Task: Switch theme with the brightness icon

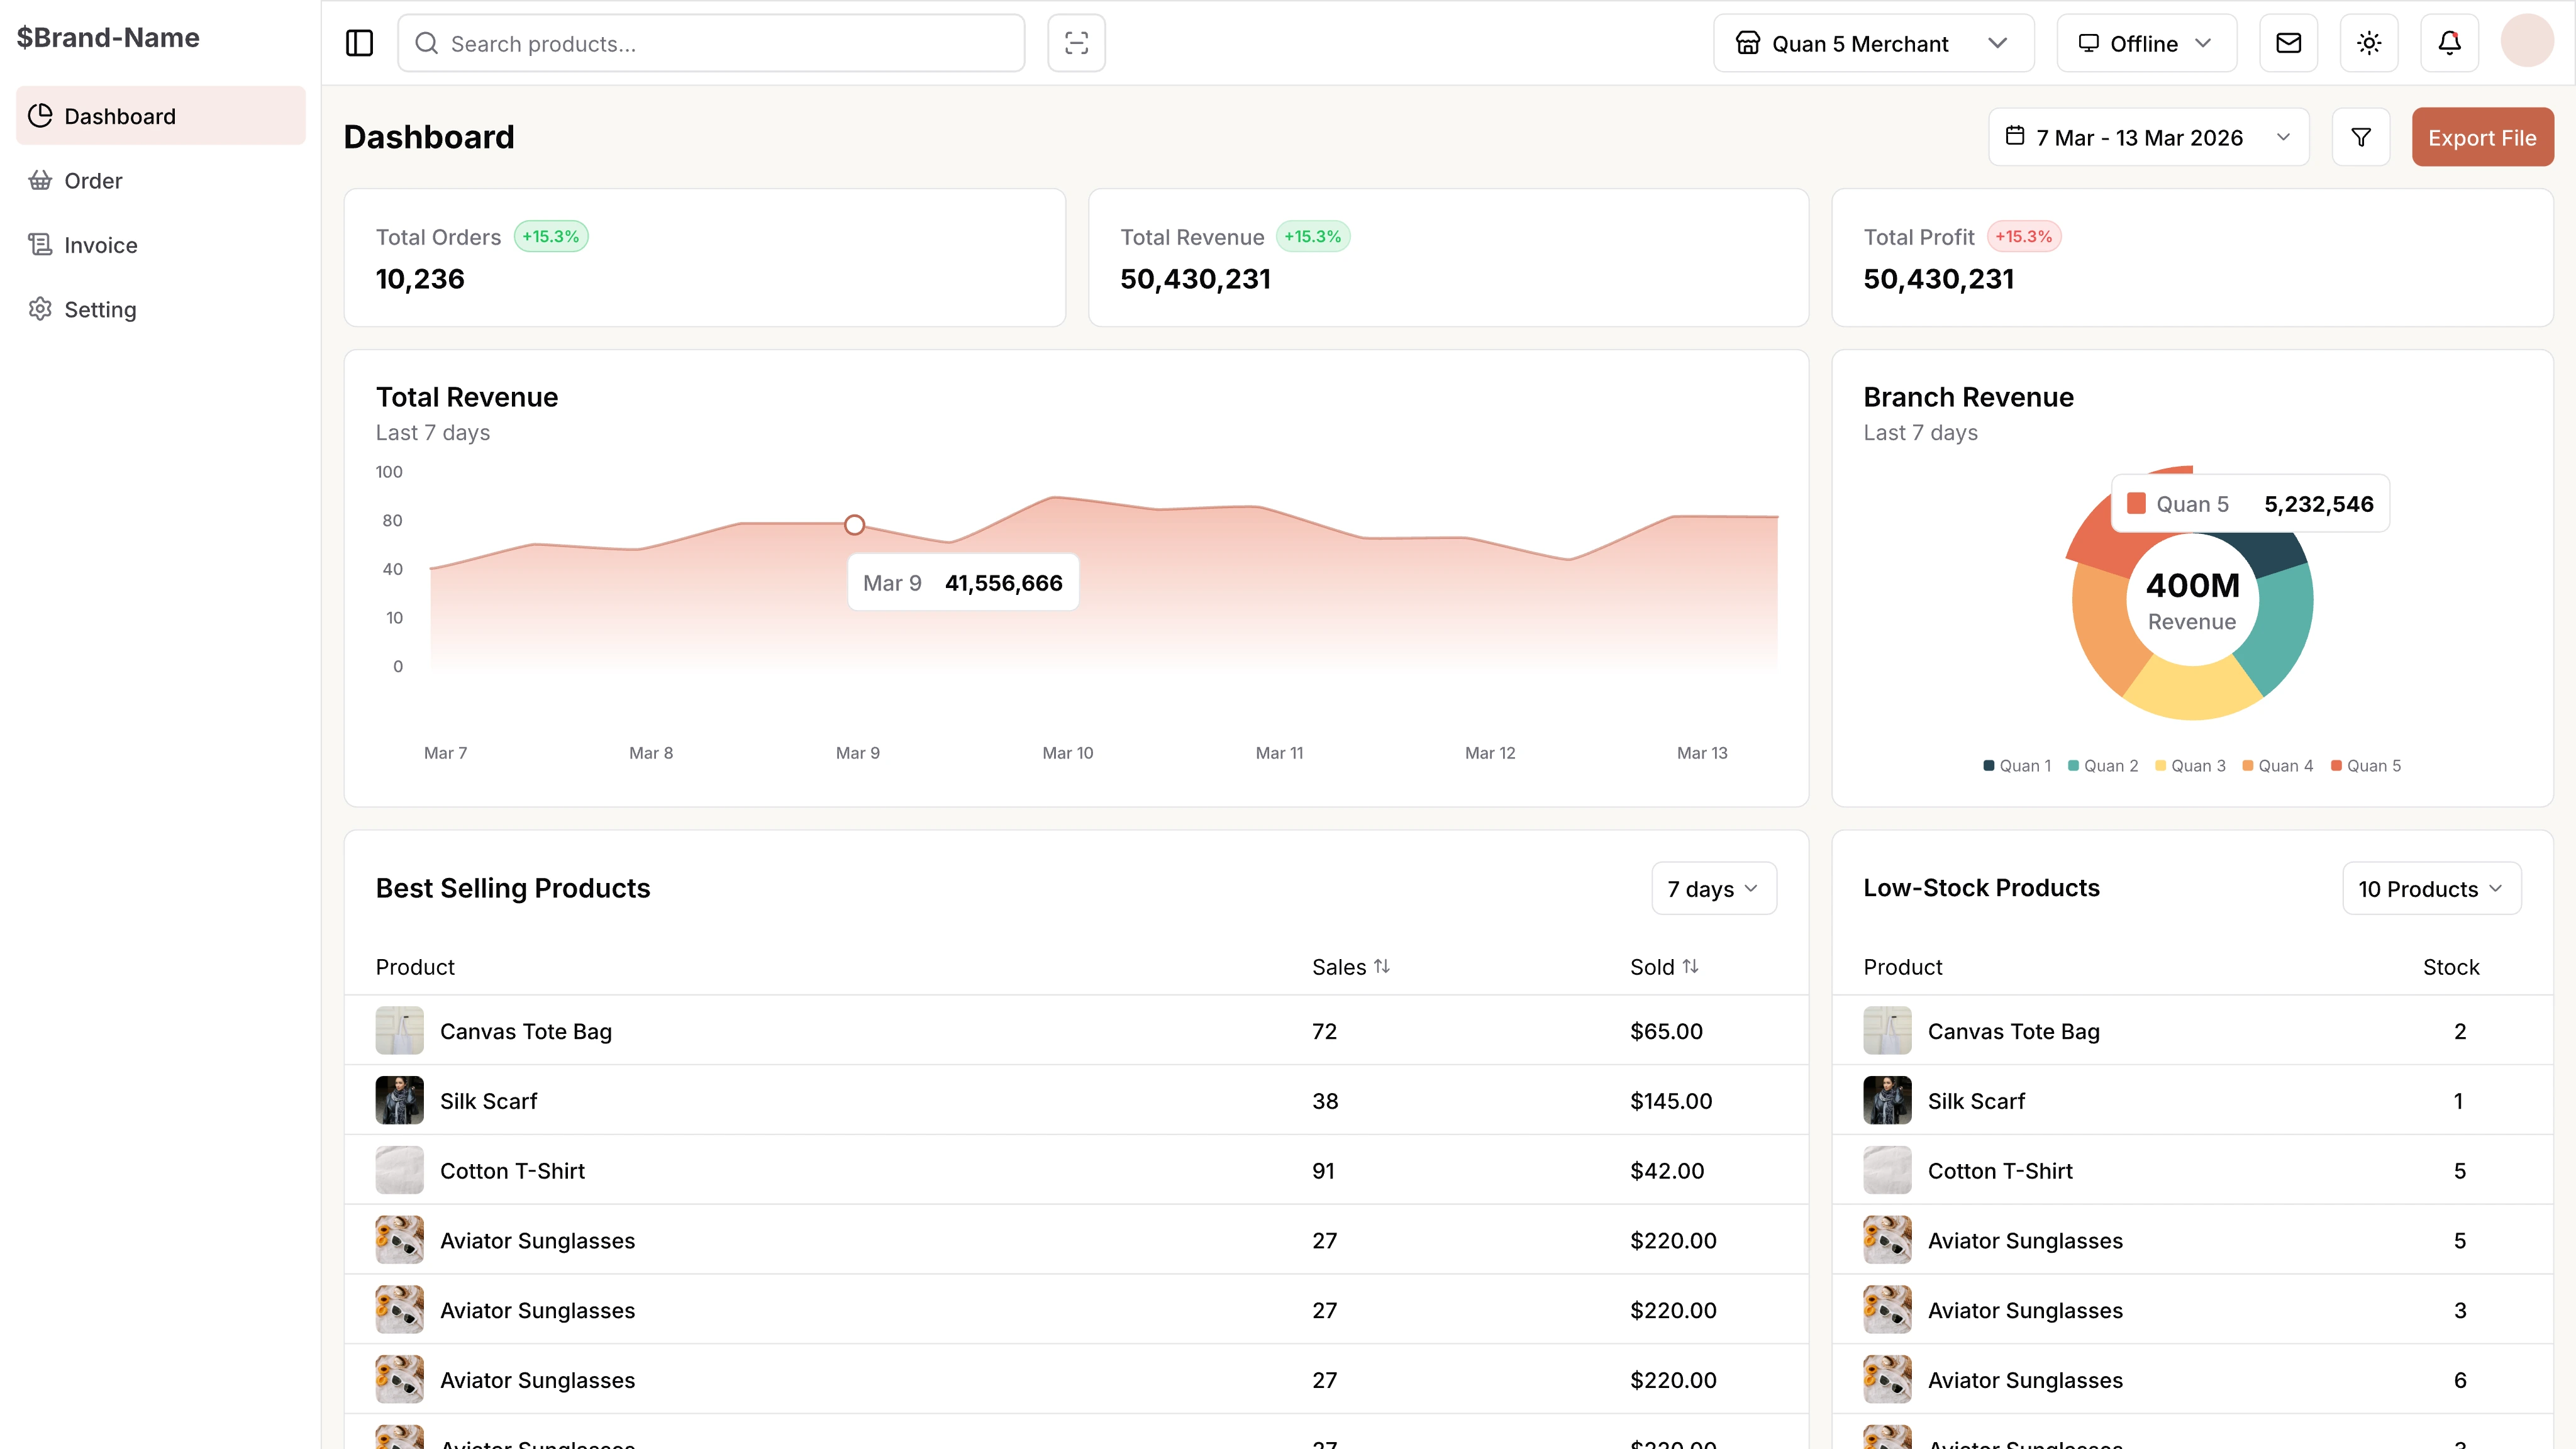Action: point(2368,42)
